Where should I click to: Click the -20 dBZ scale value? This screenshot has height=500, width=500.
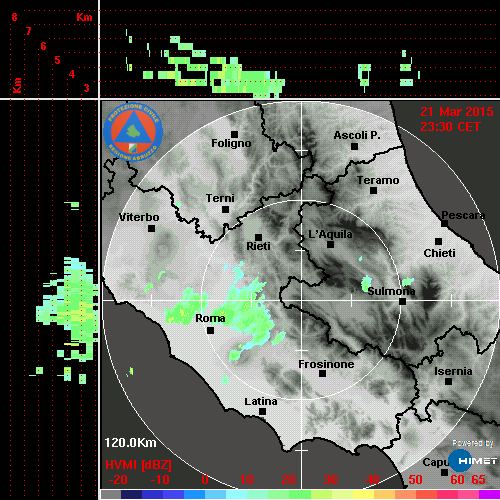pos(118,480)
